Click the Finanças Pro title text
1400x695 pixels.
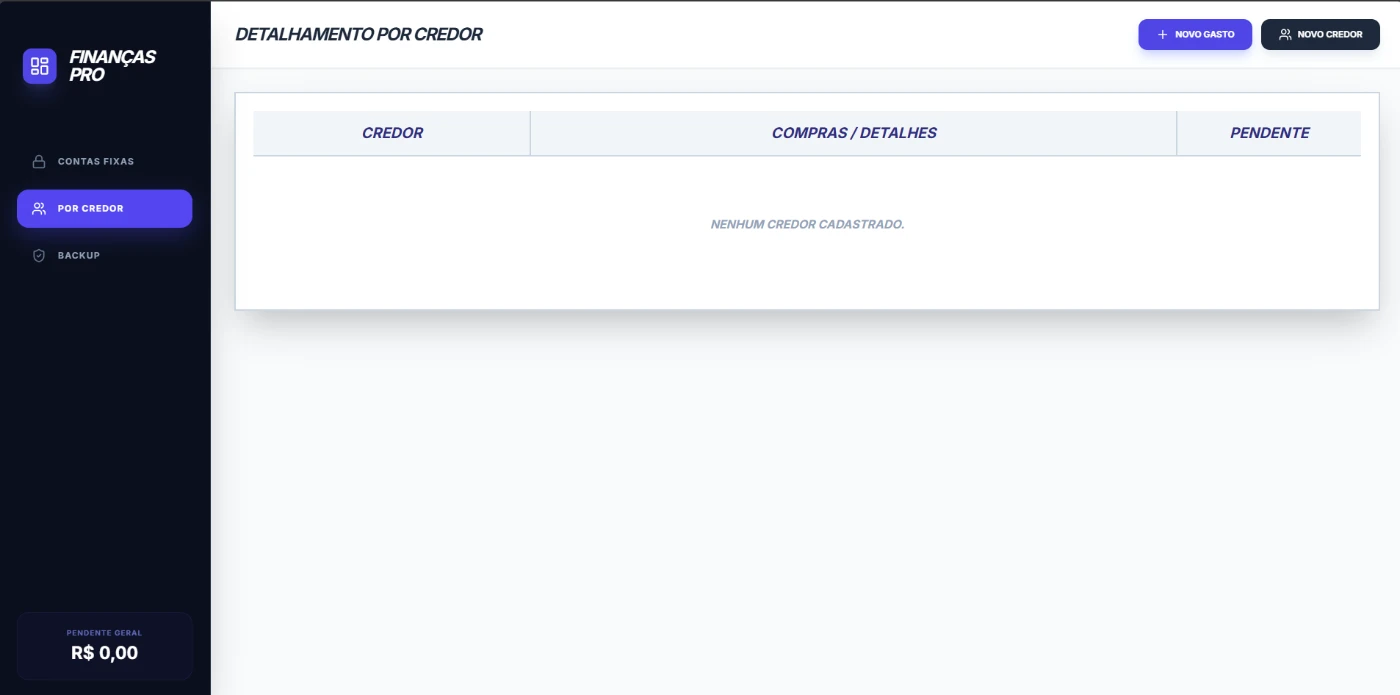[112, 66]
